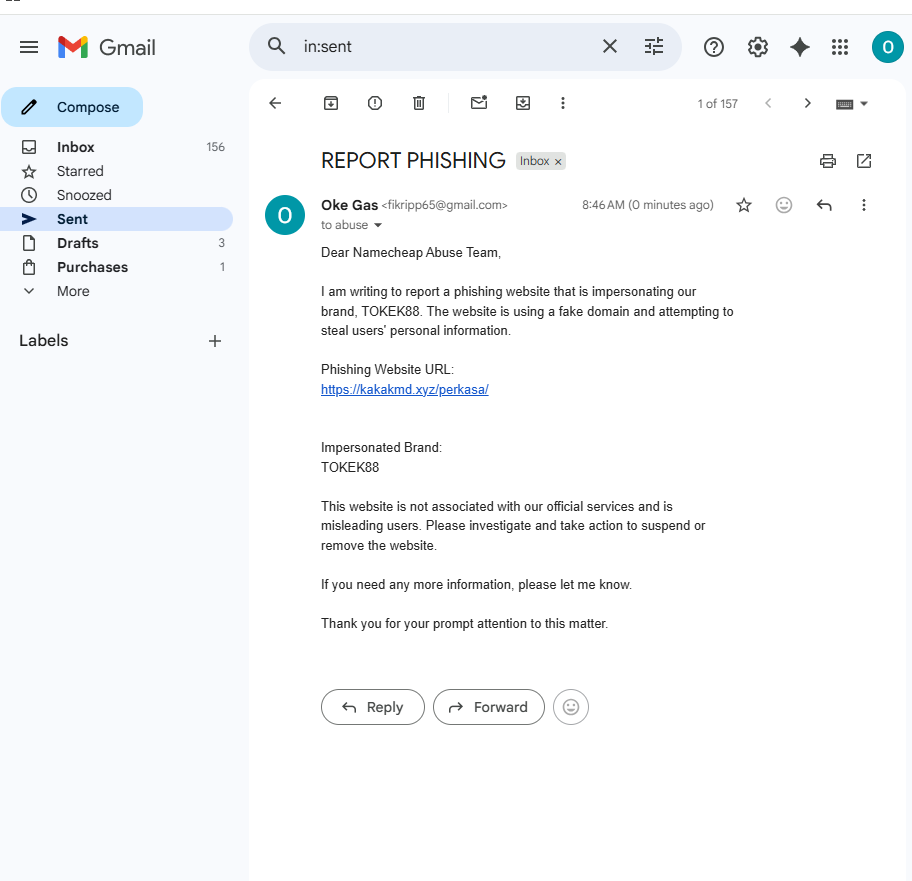The image size is (912, 881).
Task: Open Google apps grid
Action: (840, 47)
